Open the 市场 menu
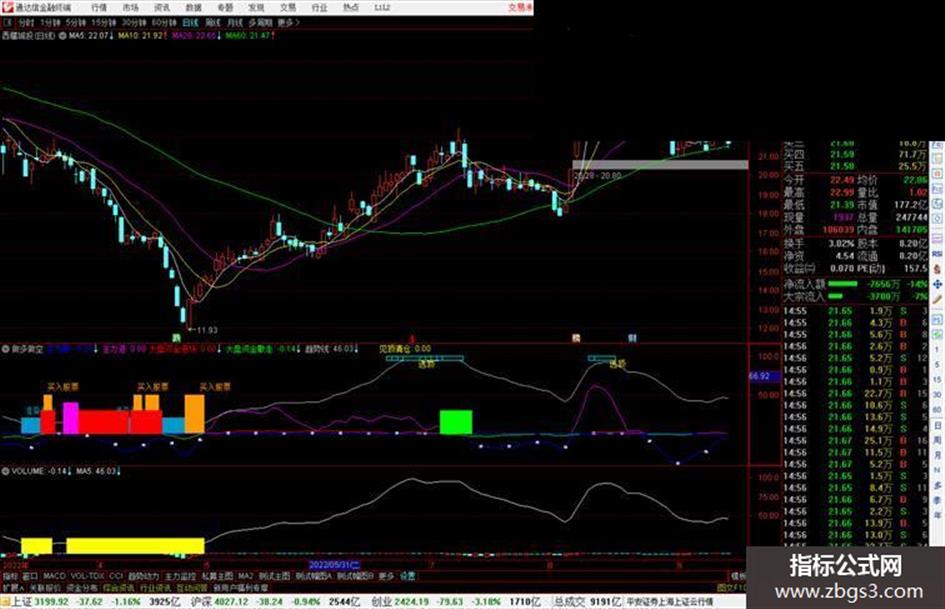The width and height of the screenshot is (945, 609). point(130,7)
